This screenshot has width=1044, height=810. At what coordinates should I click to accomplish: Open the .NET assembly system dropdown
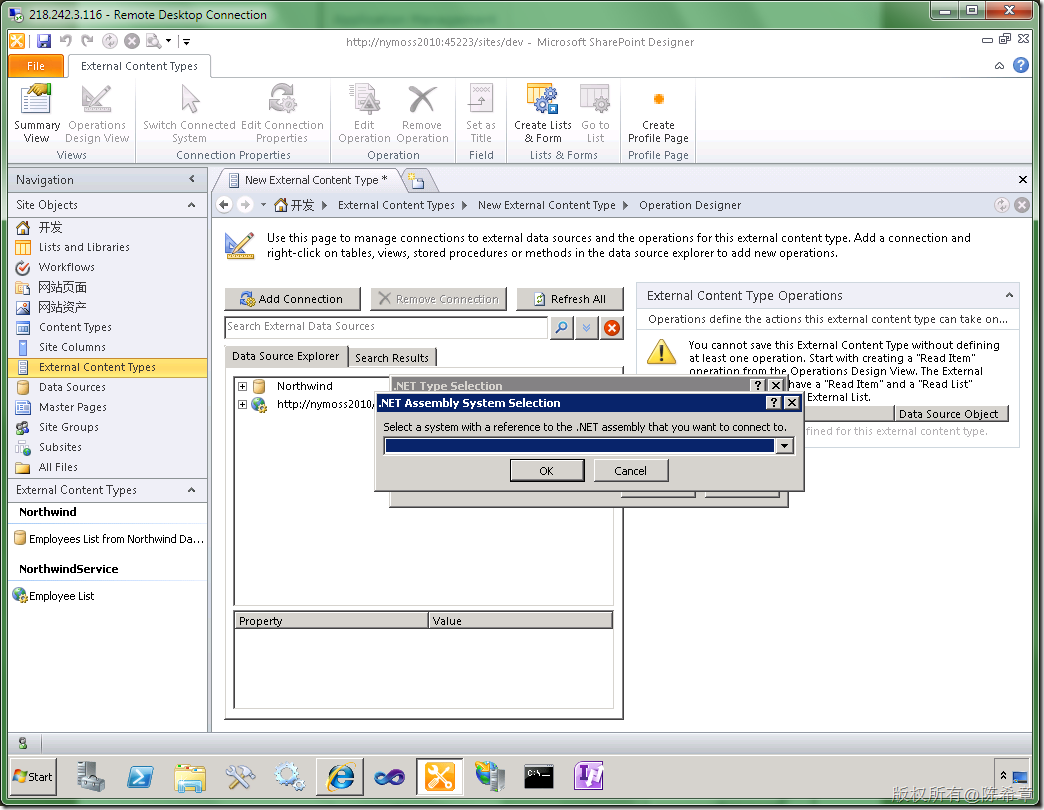785,446
